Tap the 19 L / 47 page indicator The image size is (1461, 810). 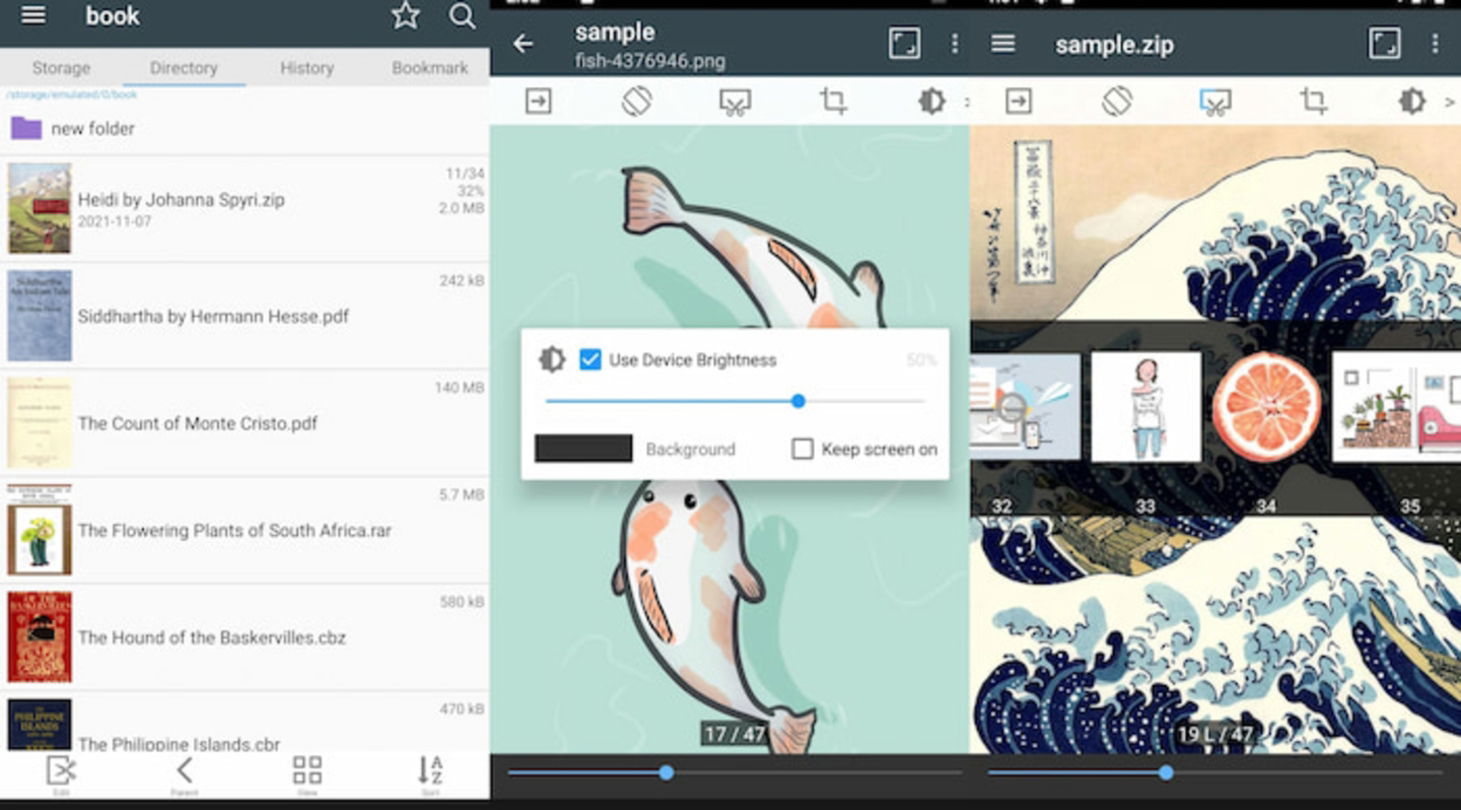(1215, 735)
